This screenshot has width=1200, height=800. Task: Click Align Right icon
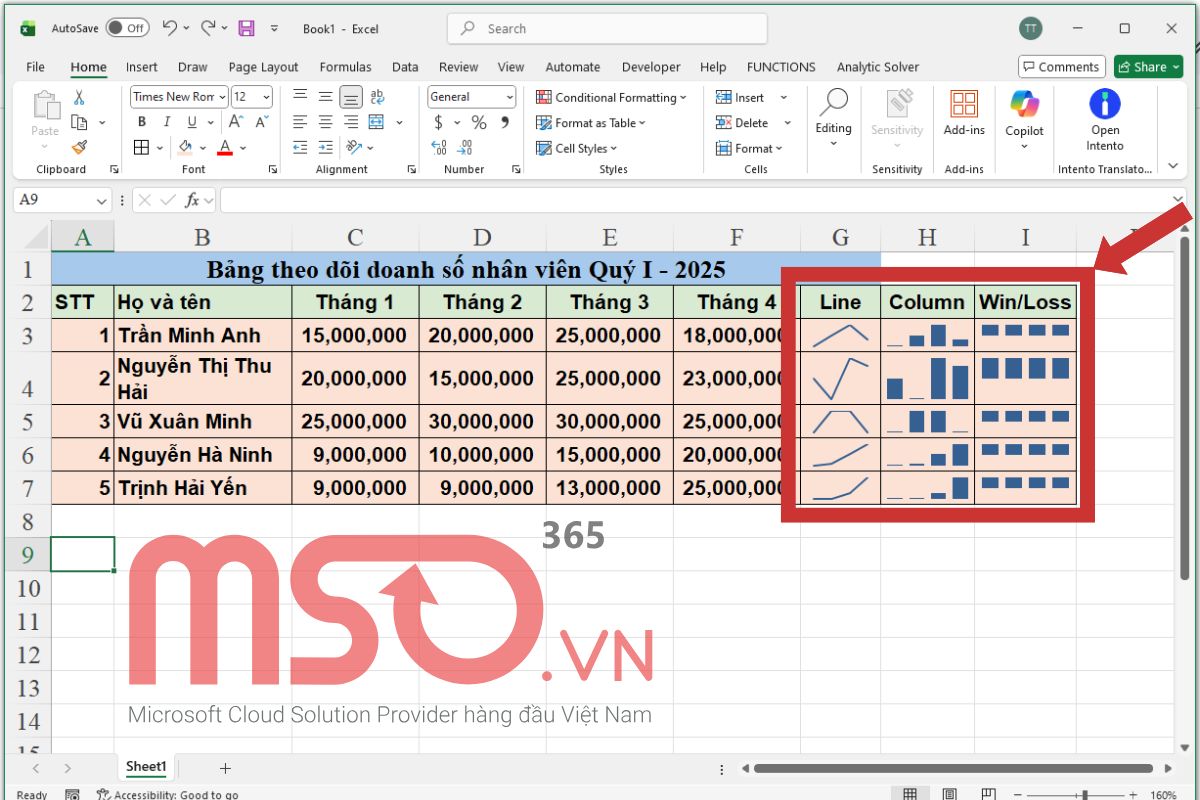(x=350, y=122)
